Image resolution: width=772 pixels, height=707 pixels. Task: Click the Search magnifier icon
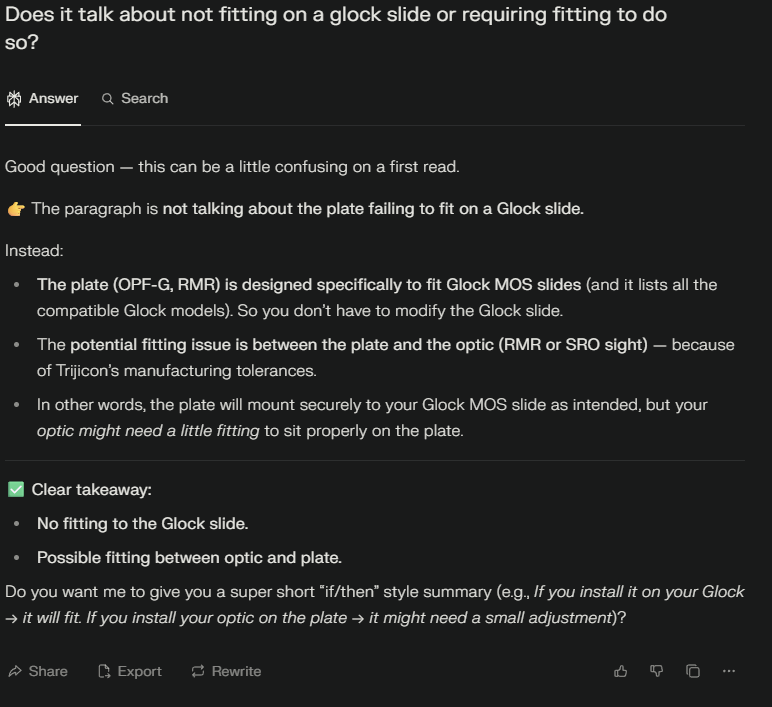click(107, 98)
